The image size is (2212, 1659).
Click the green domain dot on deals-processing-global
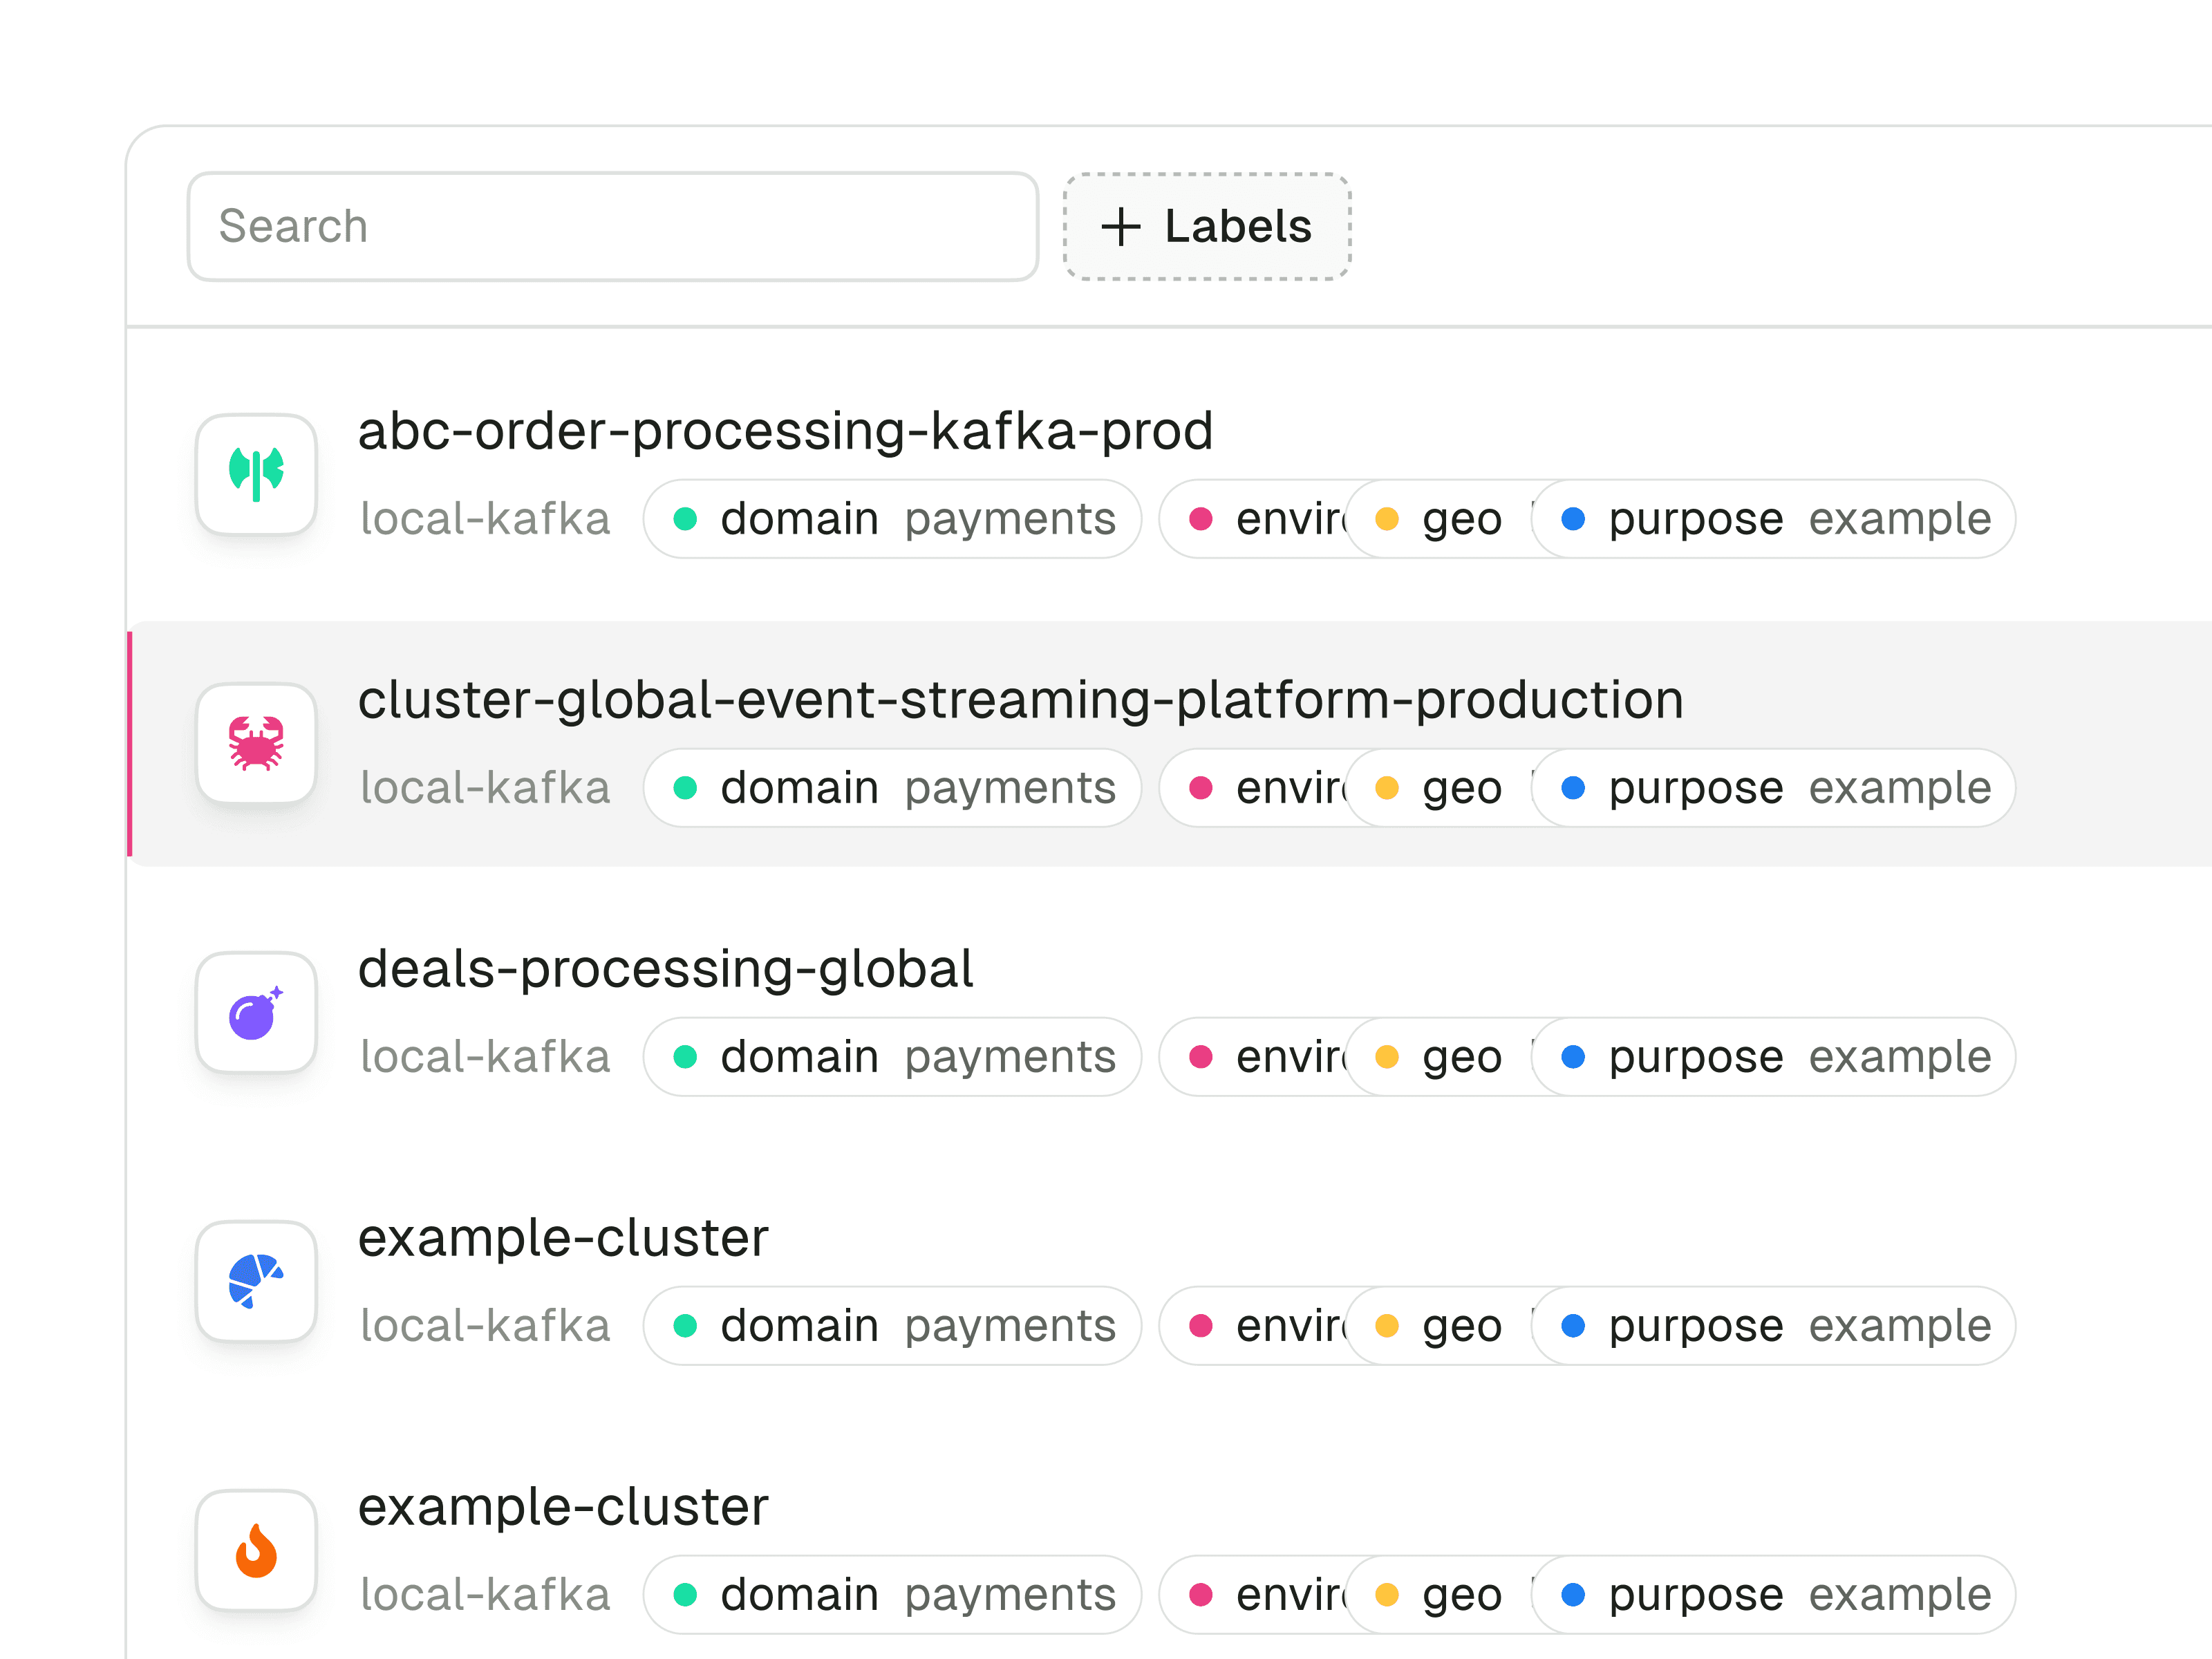pos(685,1057)
